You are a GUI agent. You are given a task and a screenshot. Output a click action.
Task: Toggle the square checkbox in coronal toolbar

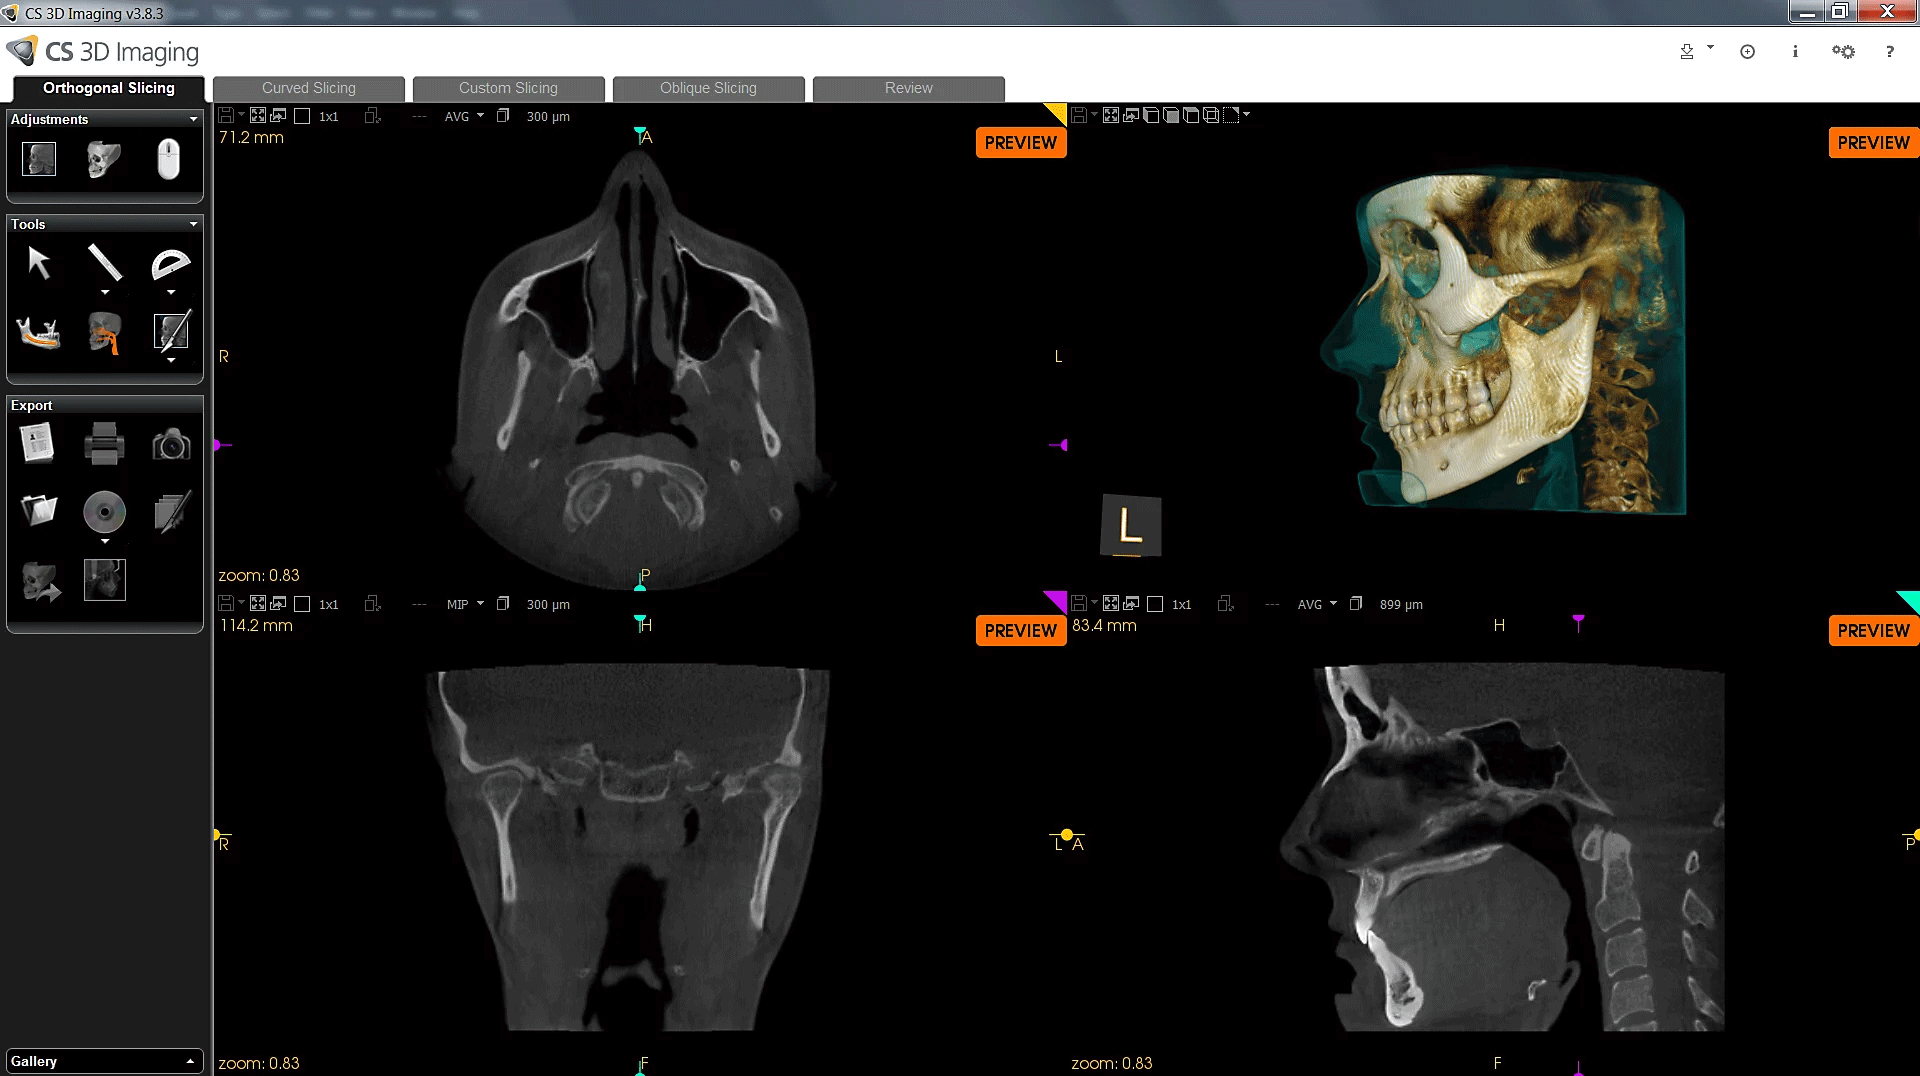(302, 604)
